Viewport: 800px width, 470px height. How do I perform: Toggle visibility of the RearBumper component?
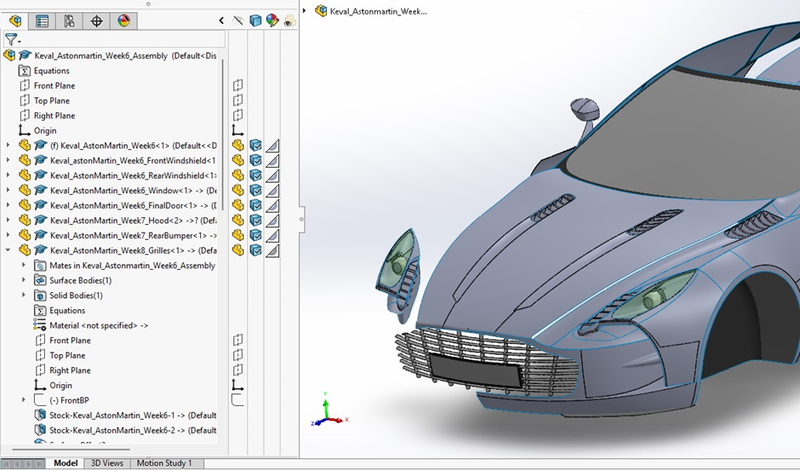tap(238, 235)
